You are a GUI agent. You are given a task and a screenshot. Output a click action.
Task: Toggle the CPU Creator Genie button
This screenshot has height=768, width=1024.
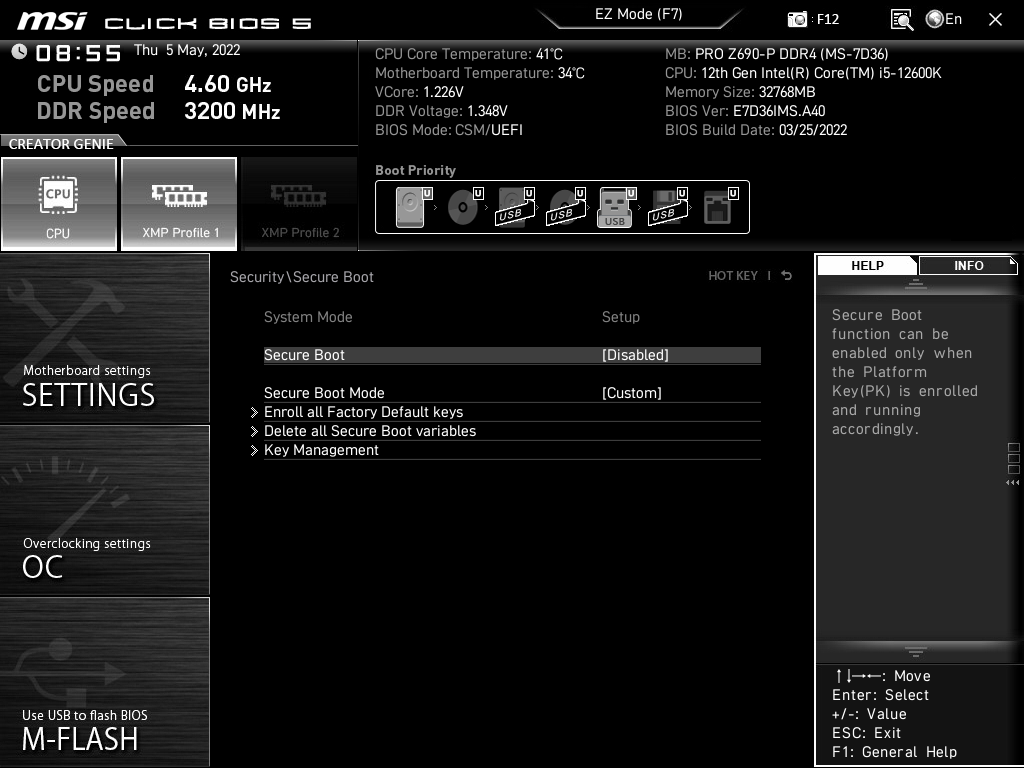tap(59, 204)
